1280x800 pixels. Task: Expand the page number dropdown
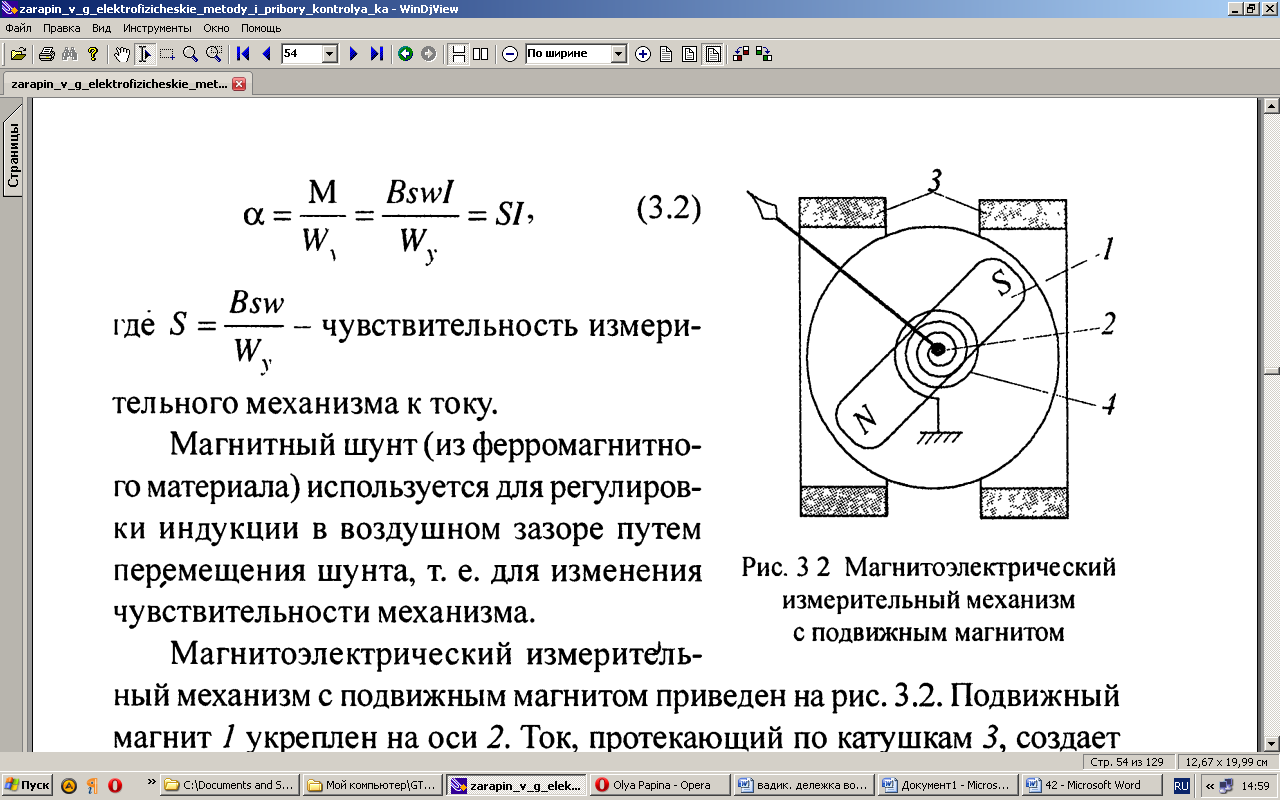[330, 54]
